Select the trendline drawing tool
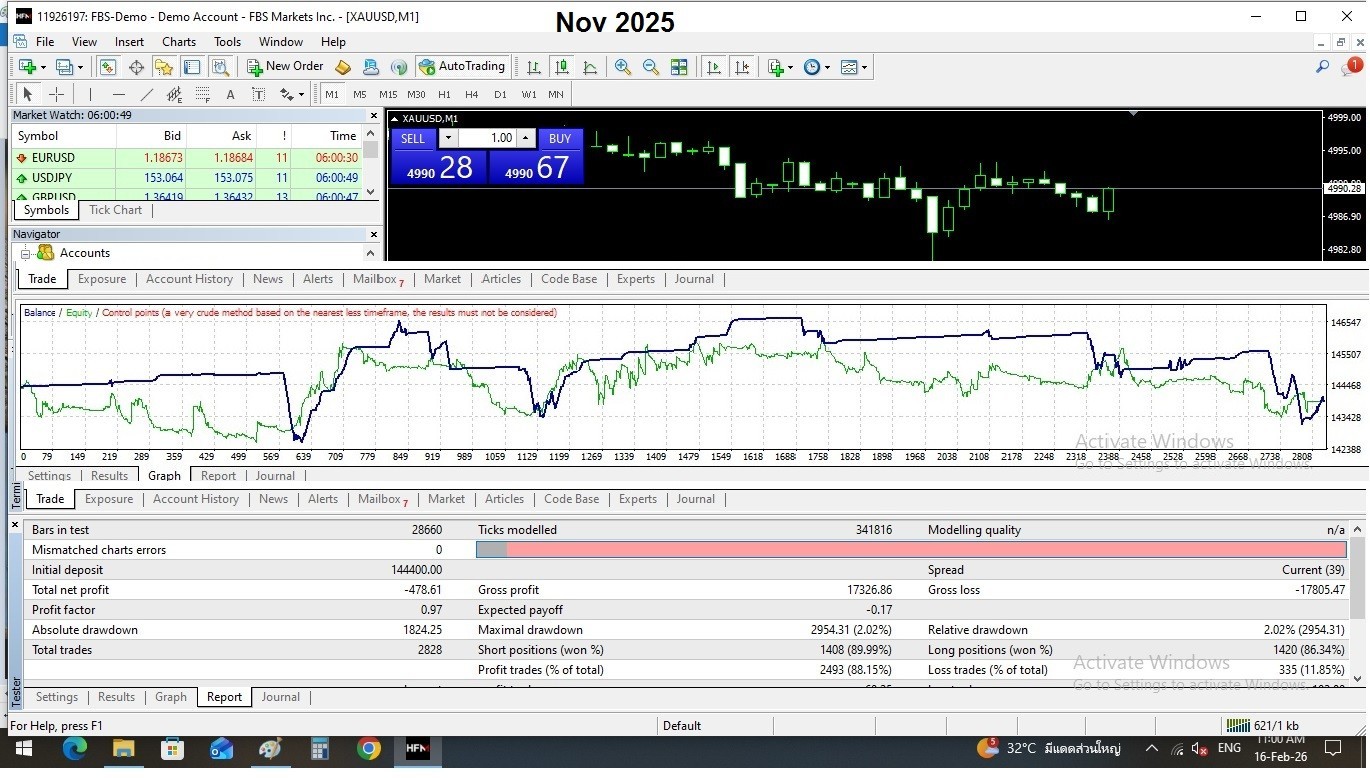 pos(147,94)
